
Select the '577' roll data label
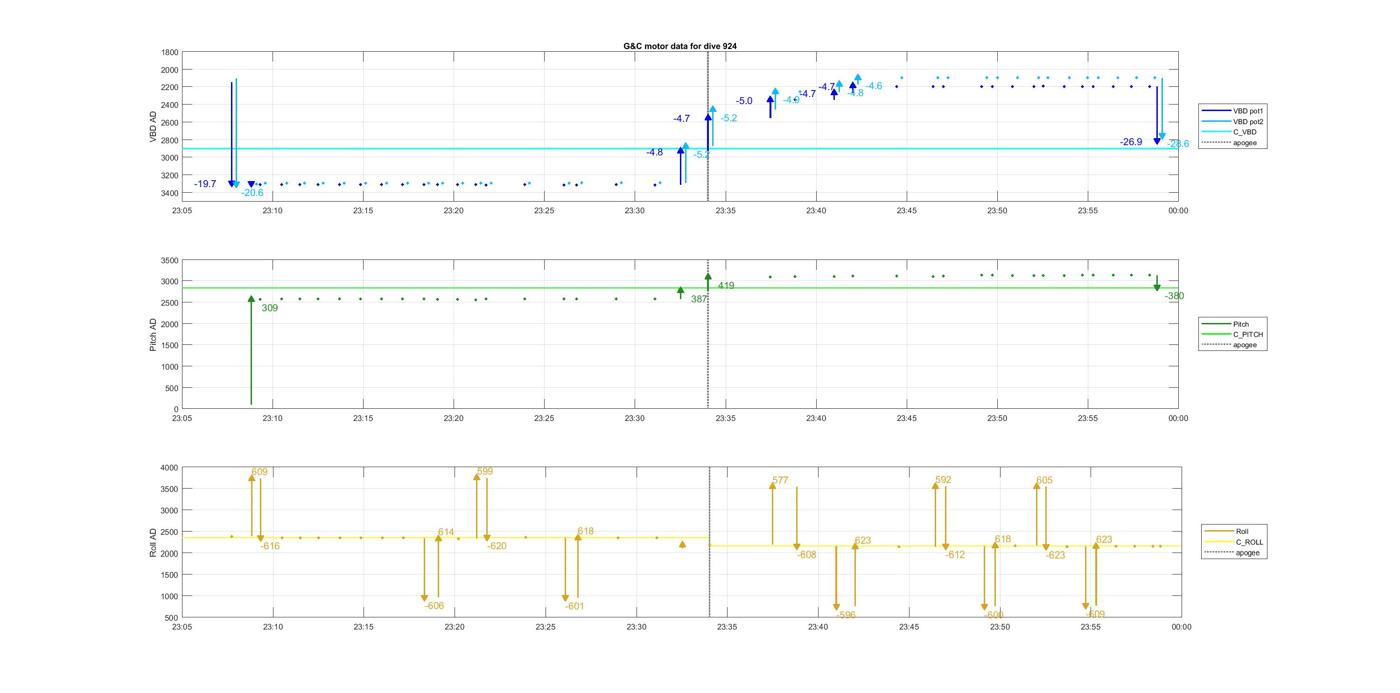781,481
